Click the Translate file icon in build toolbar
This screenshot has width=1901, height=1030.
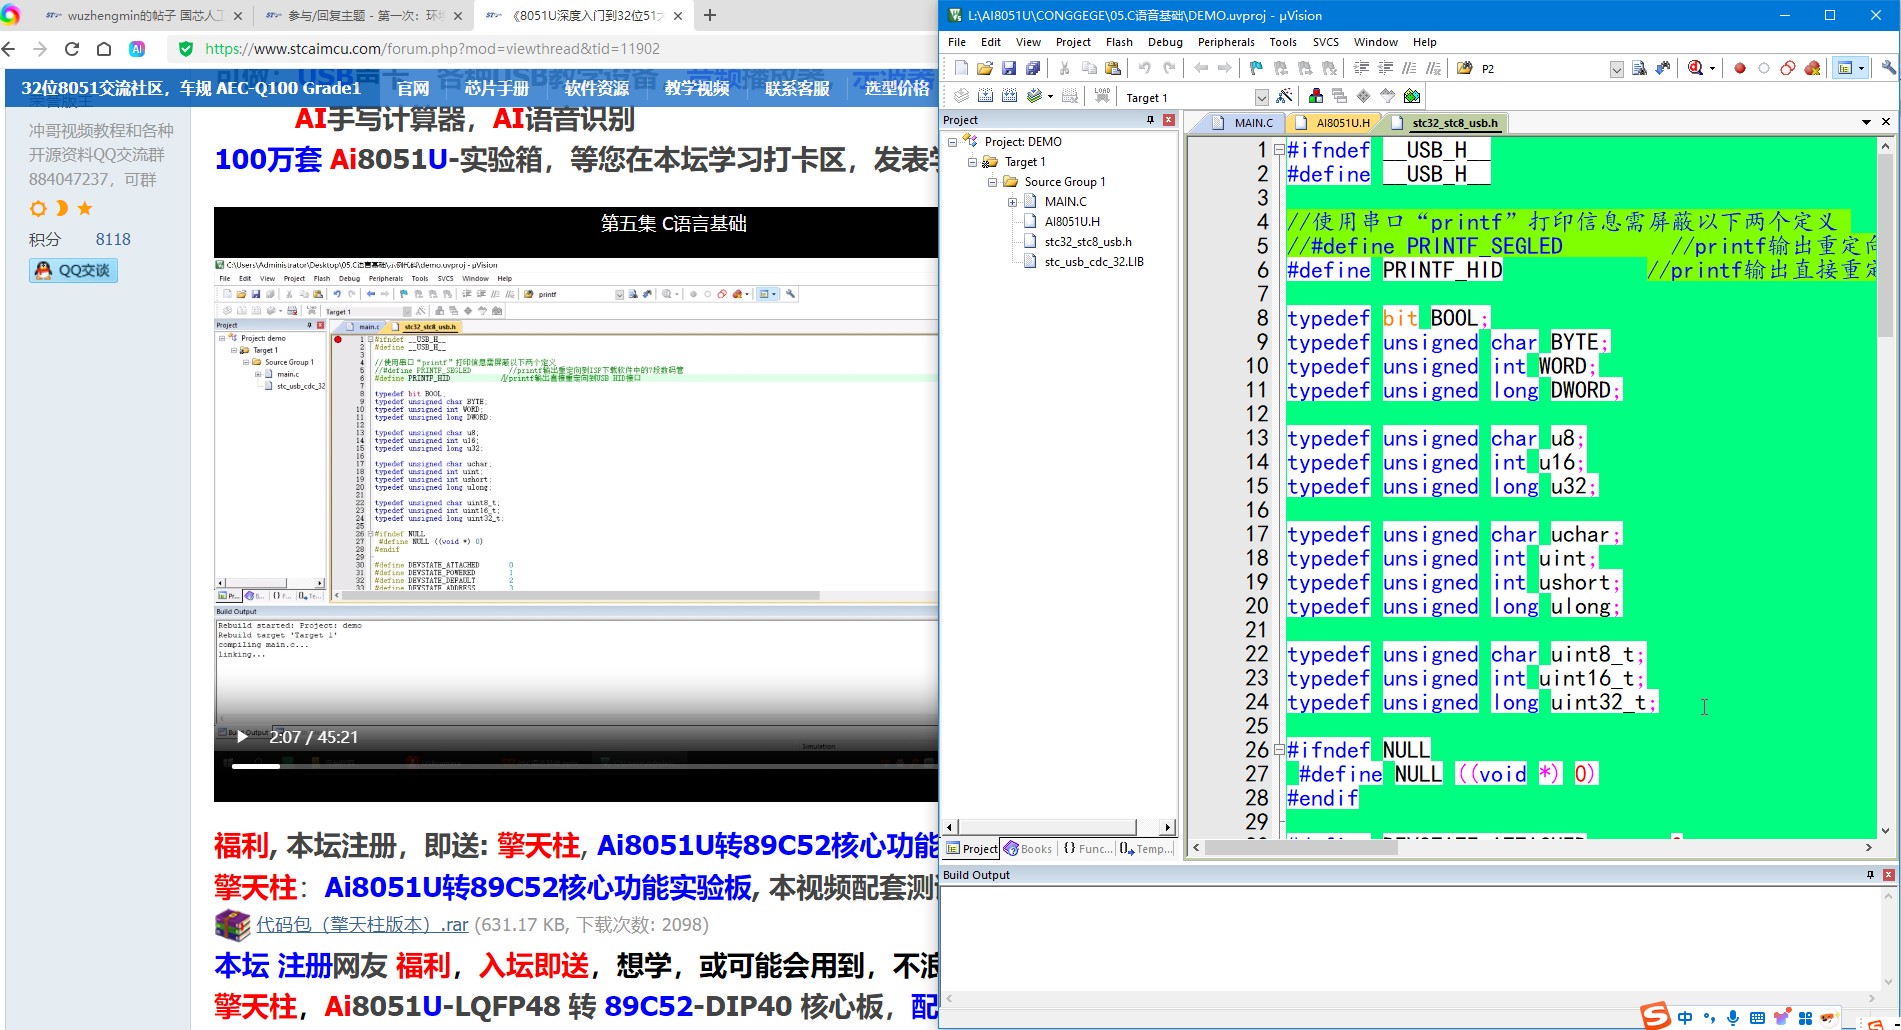[961, 96]
